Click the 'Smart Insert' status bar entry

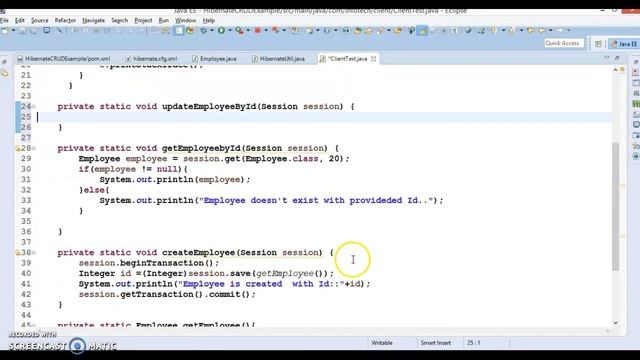(436, 343)
